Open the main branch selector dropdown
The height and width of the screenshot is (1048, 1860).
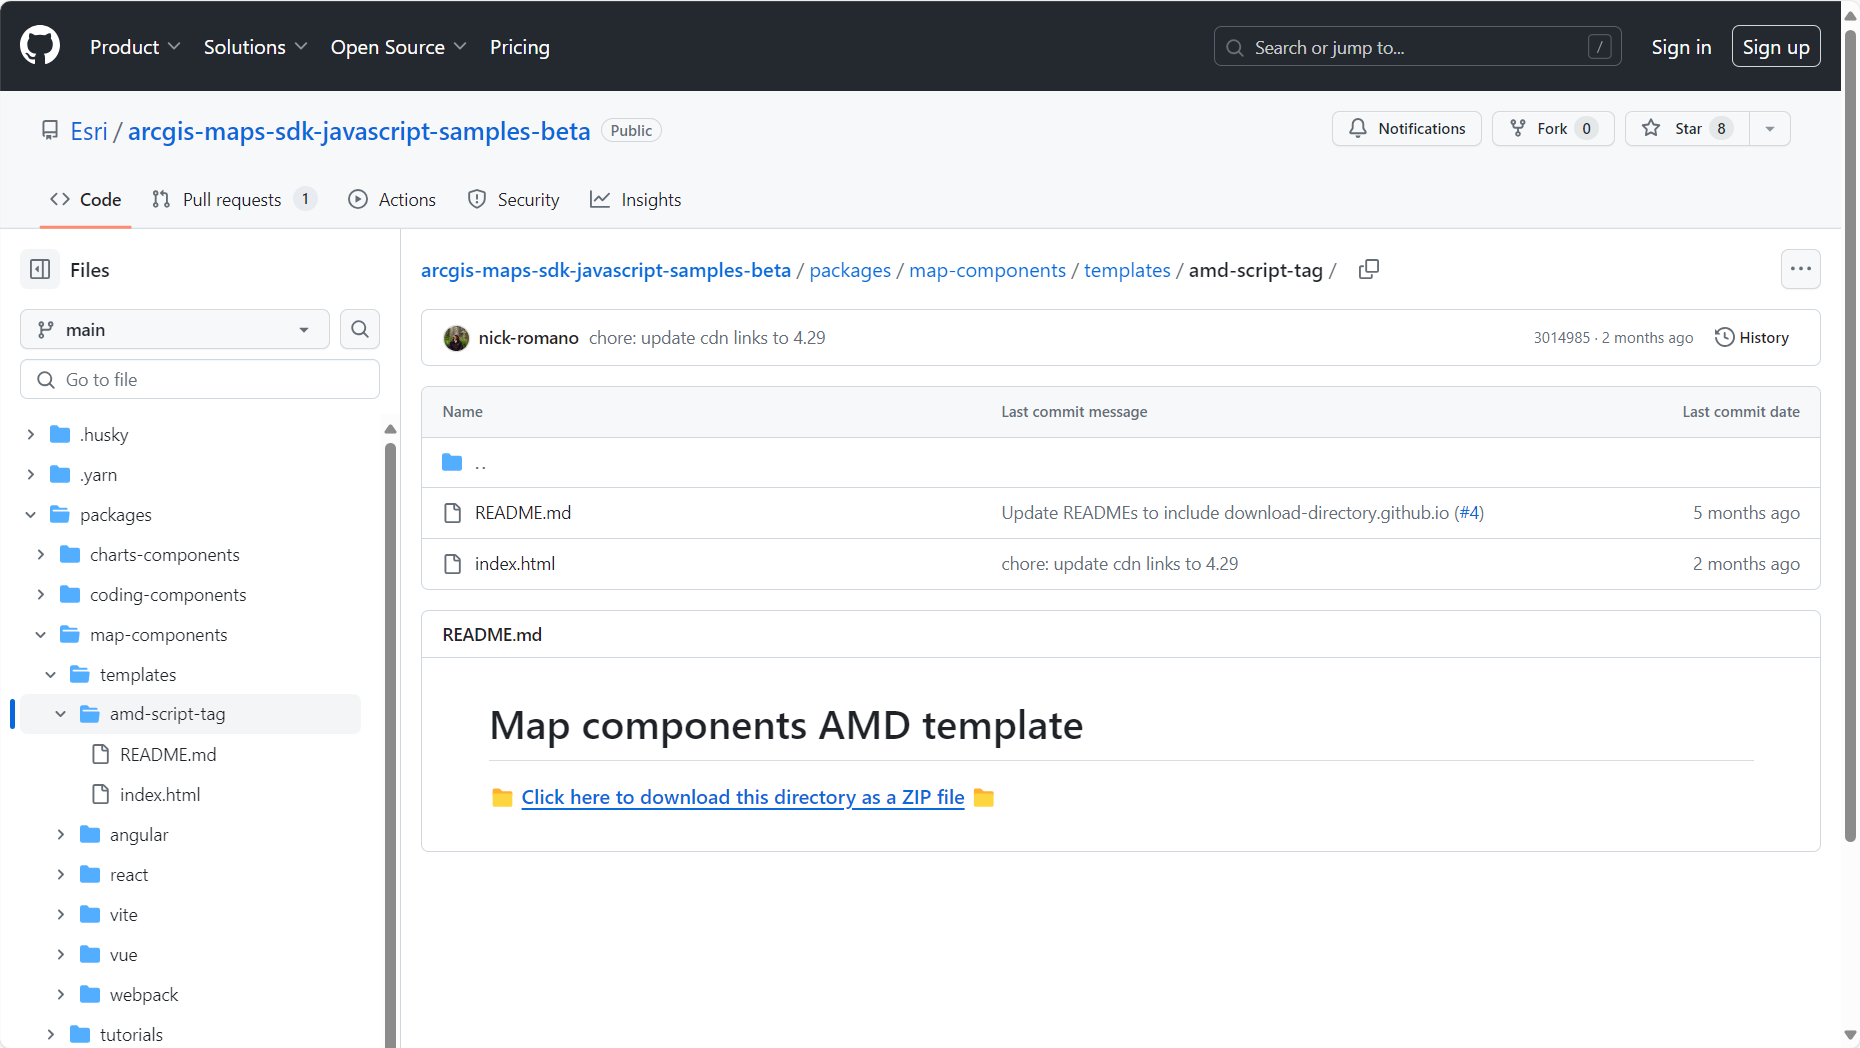(x=175, y=329)
